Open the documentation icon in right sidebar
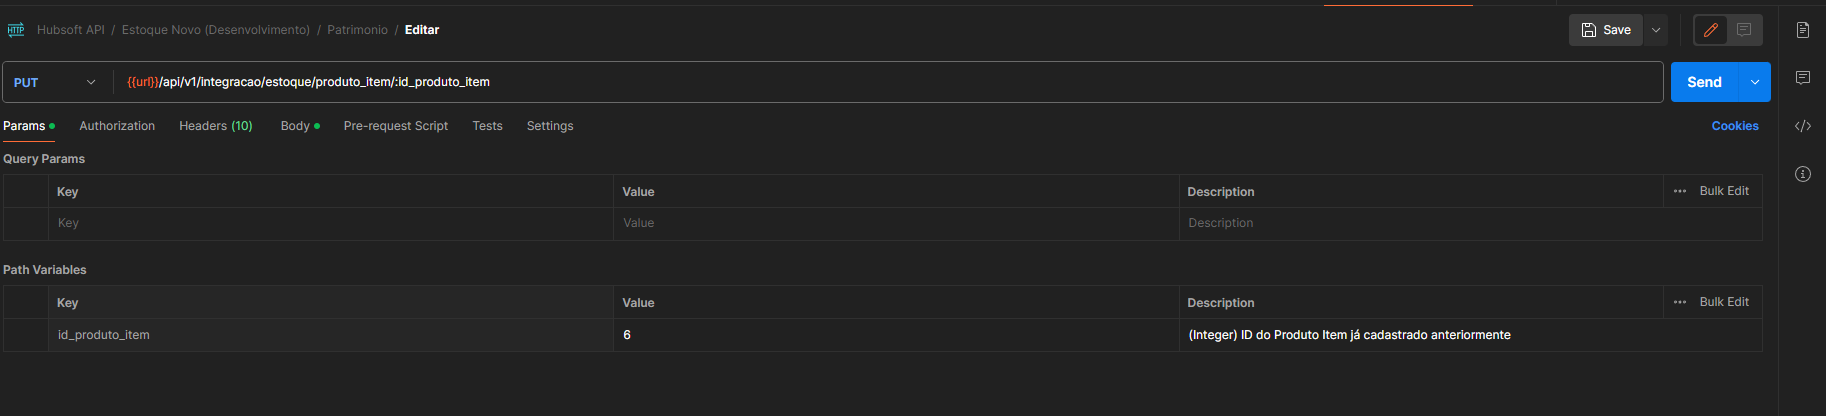1826x416 pixels. (x=1803, y=30)
